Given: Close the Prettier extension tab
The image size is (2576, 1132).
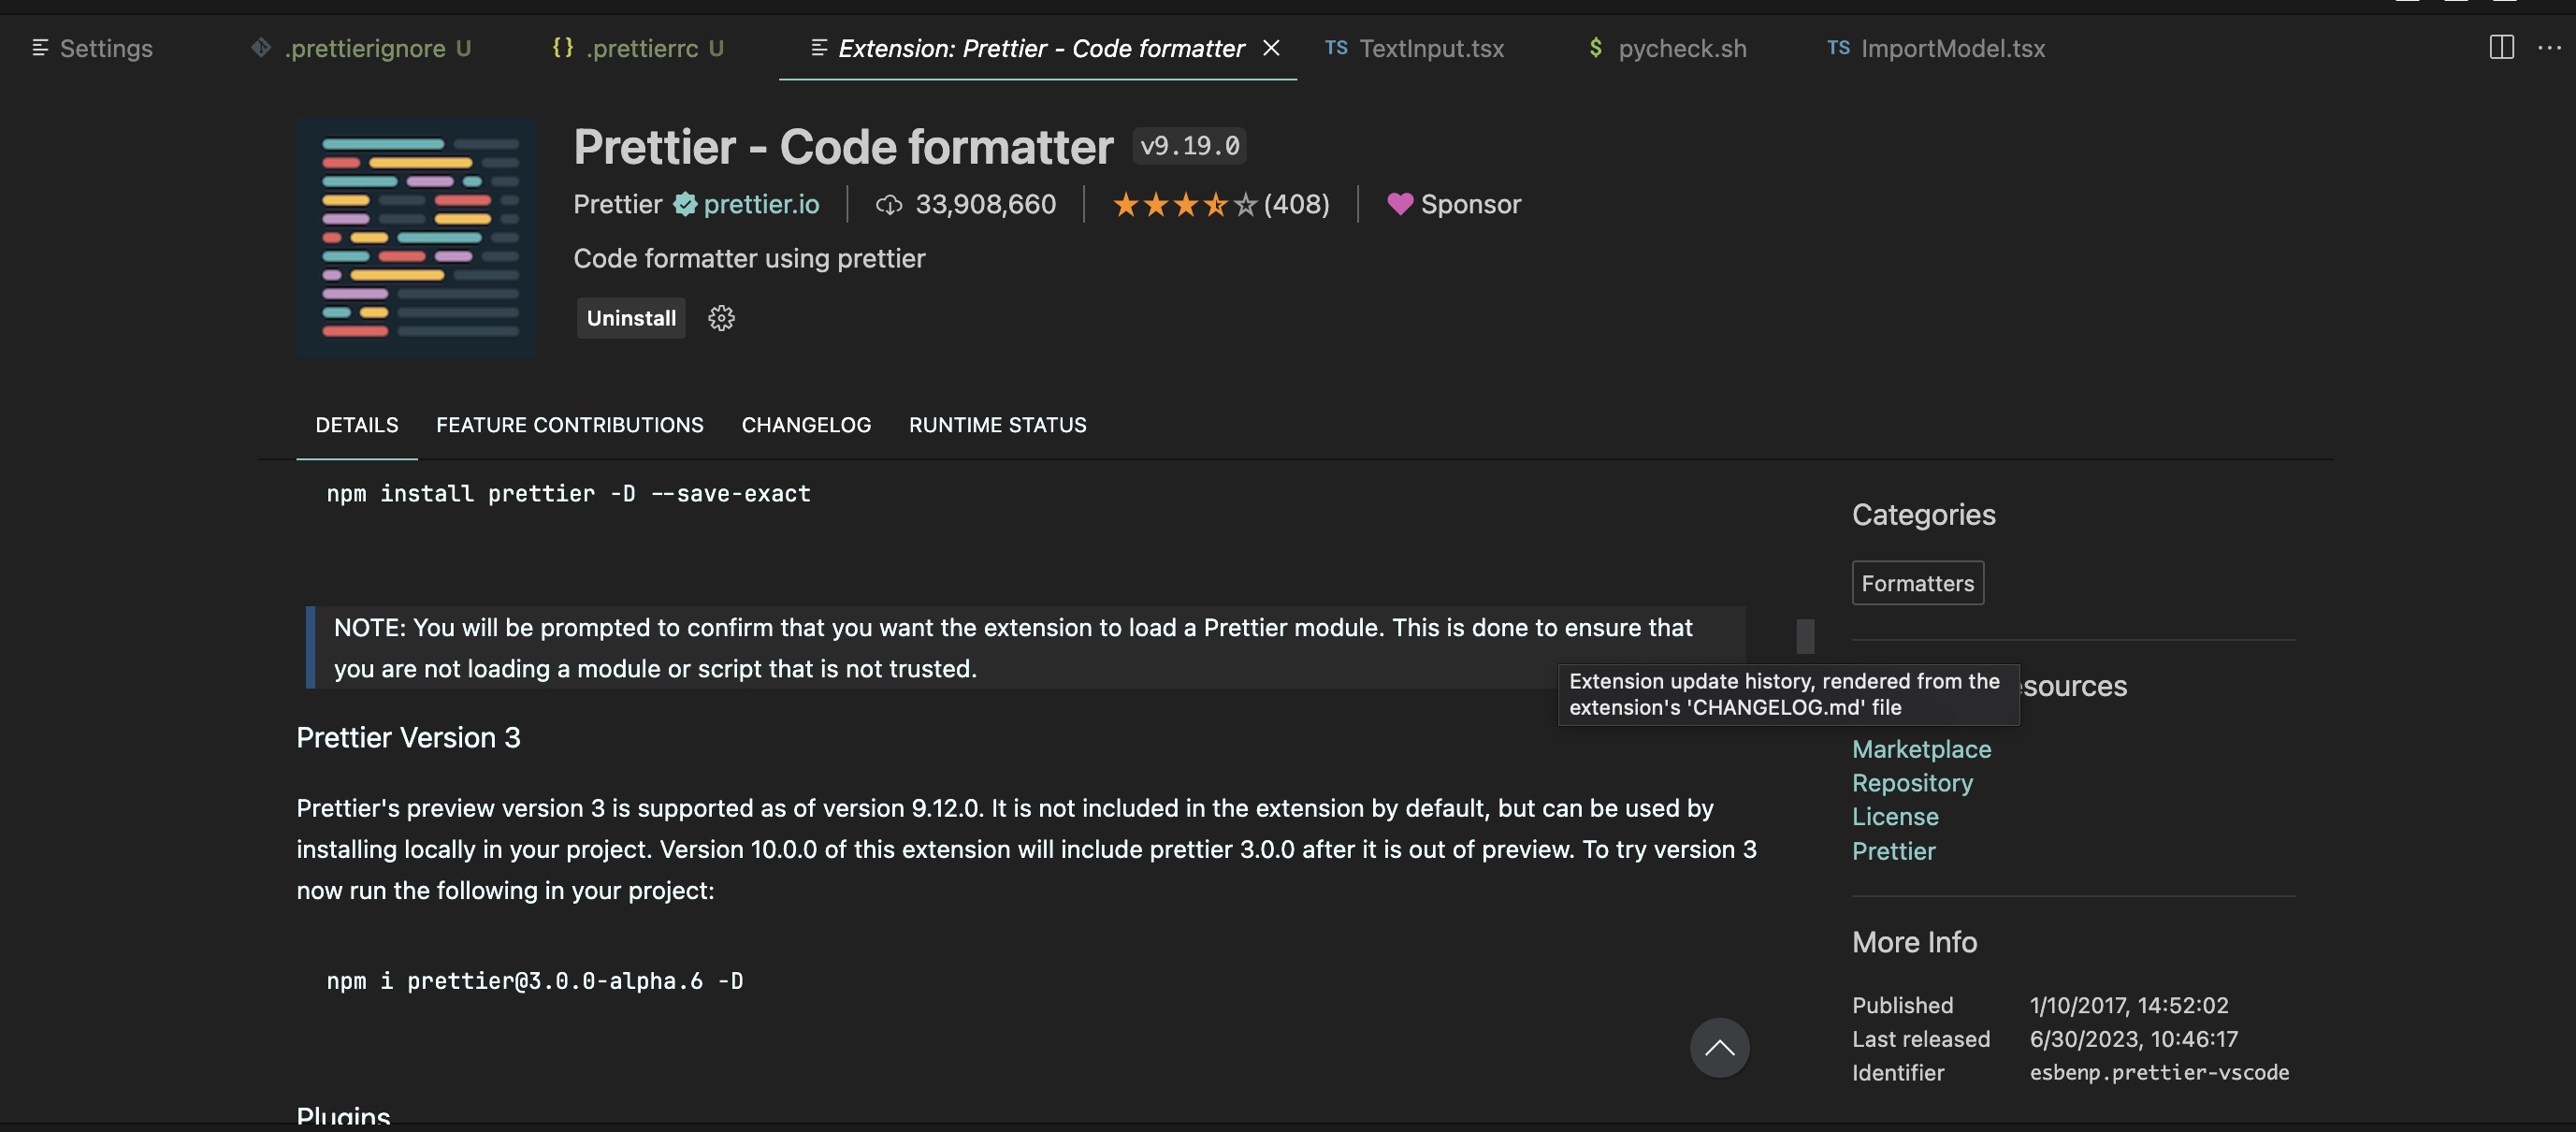Looking at the screenshot, I should 1271,47.
